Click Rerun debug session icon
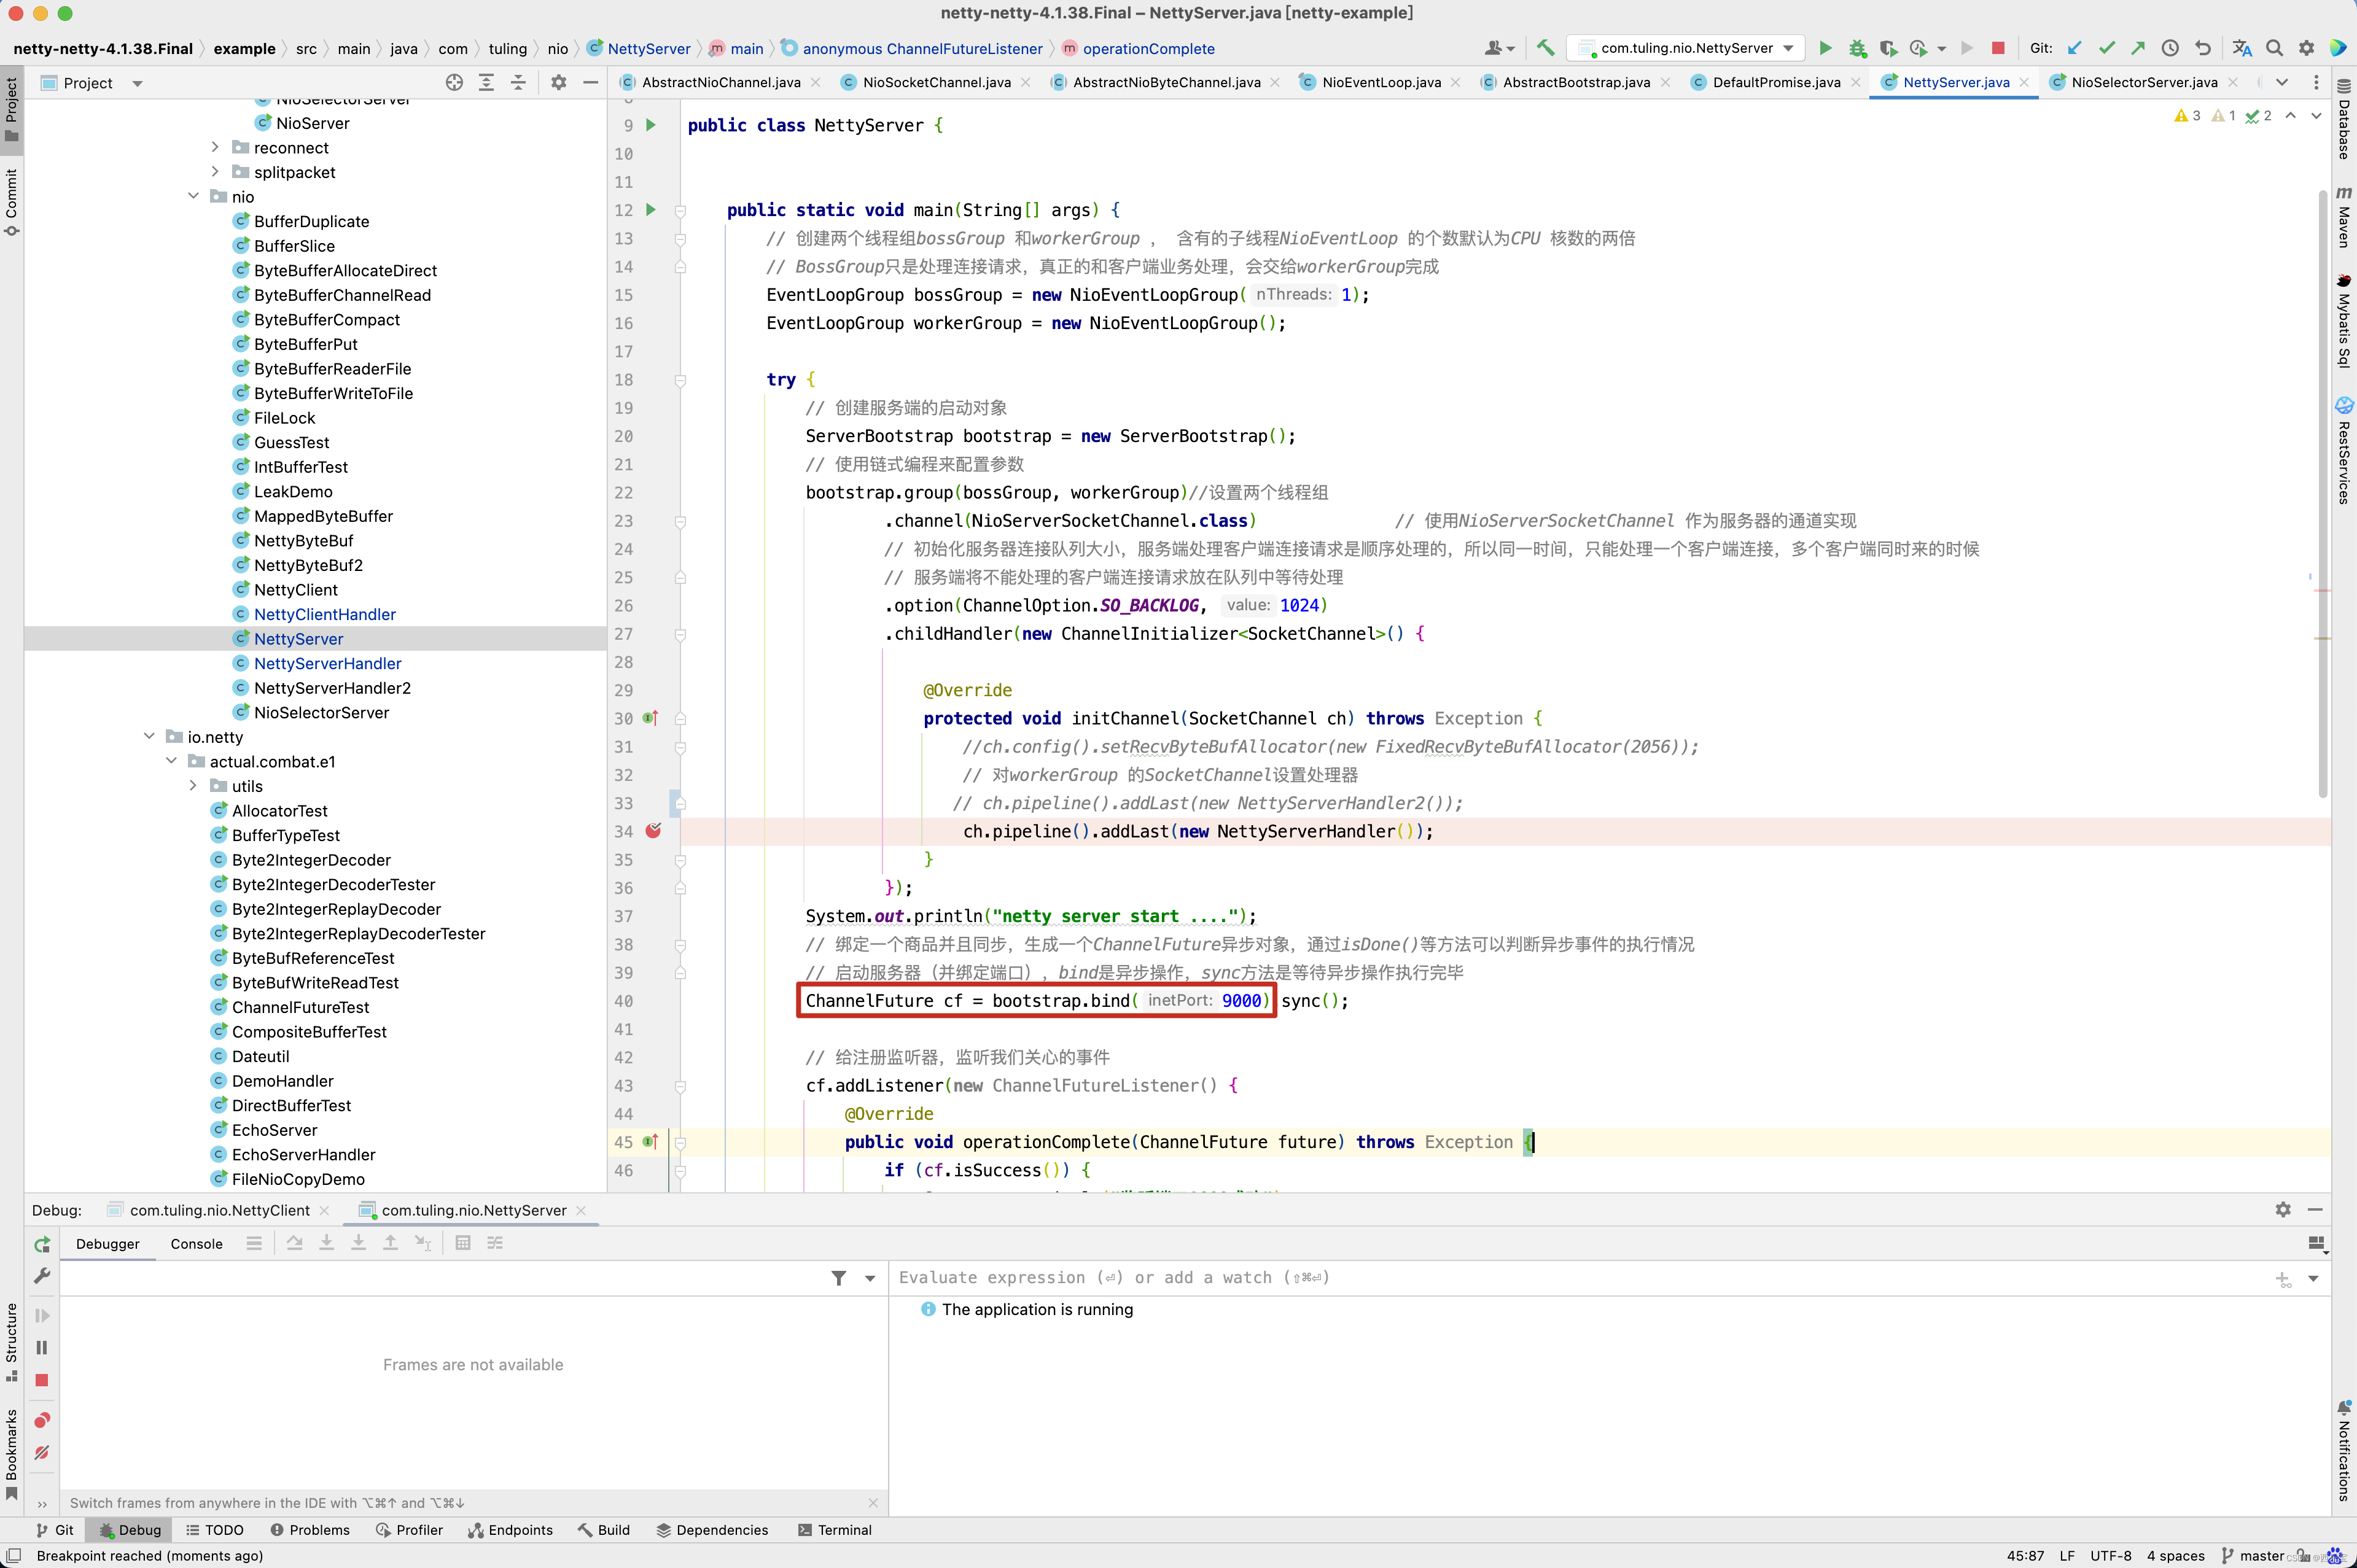 (x=41, y=1244)
